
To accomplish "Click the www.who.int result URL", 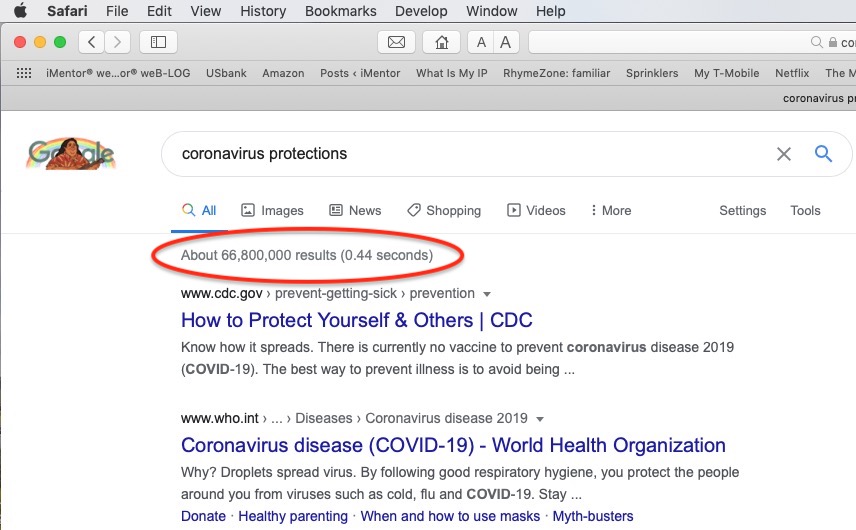I will point(219,419).
